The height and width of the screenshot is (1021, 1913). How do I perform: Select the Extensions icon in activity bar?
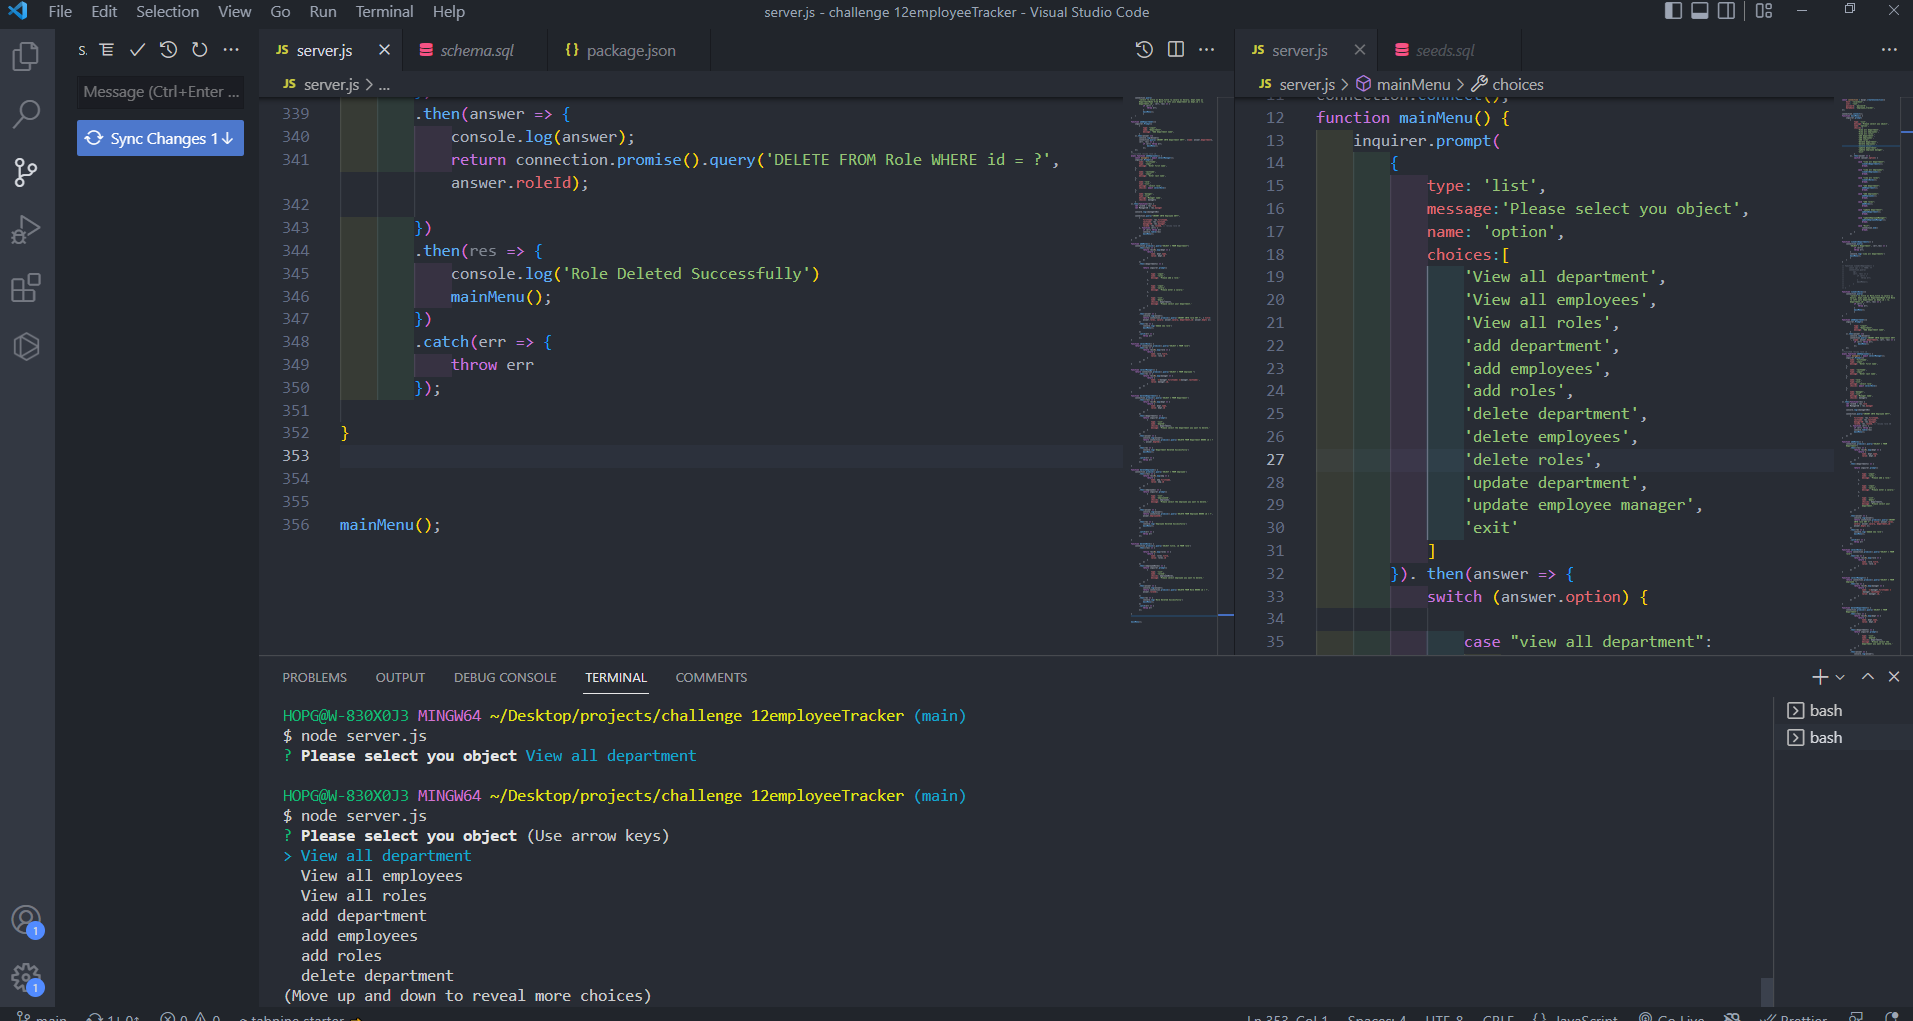25,288
